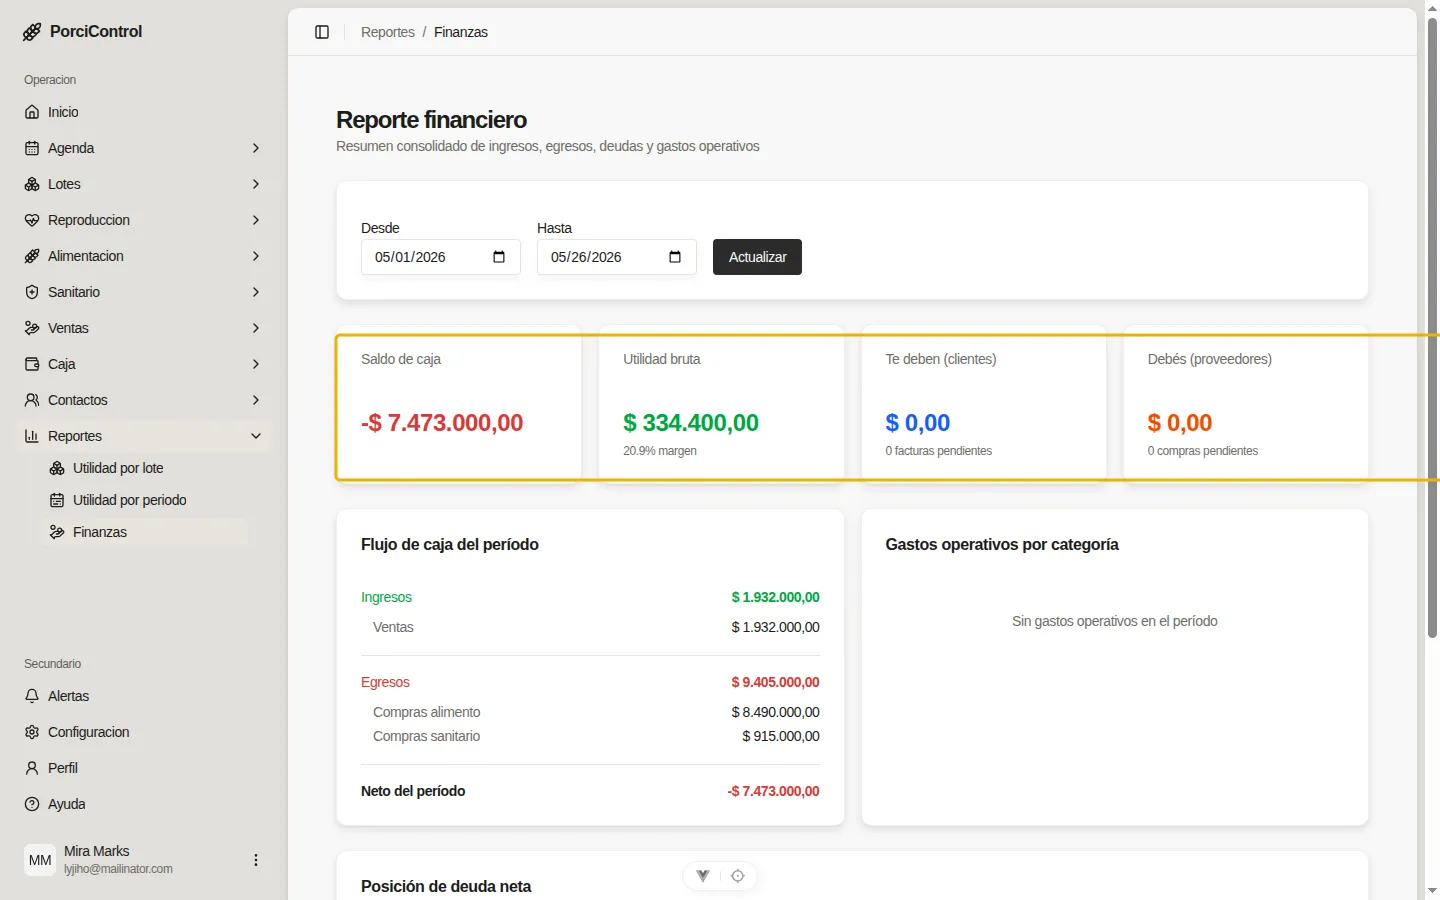Click the floating target crosshair button
Viewport: 1440px width, 900px height.
coord(738,876)
